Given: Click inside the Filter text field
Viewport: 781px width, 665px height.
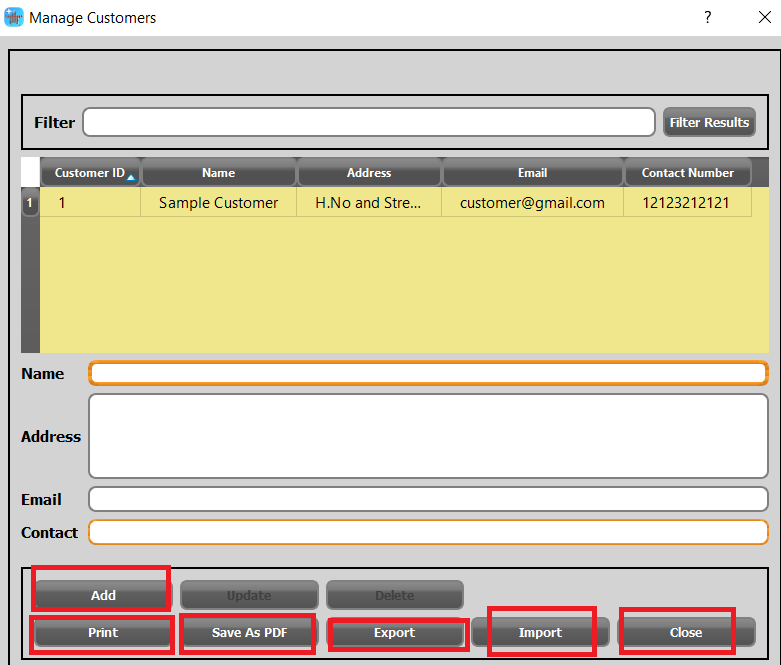Looking at the screenshot, I should point(368,122).
